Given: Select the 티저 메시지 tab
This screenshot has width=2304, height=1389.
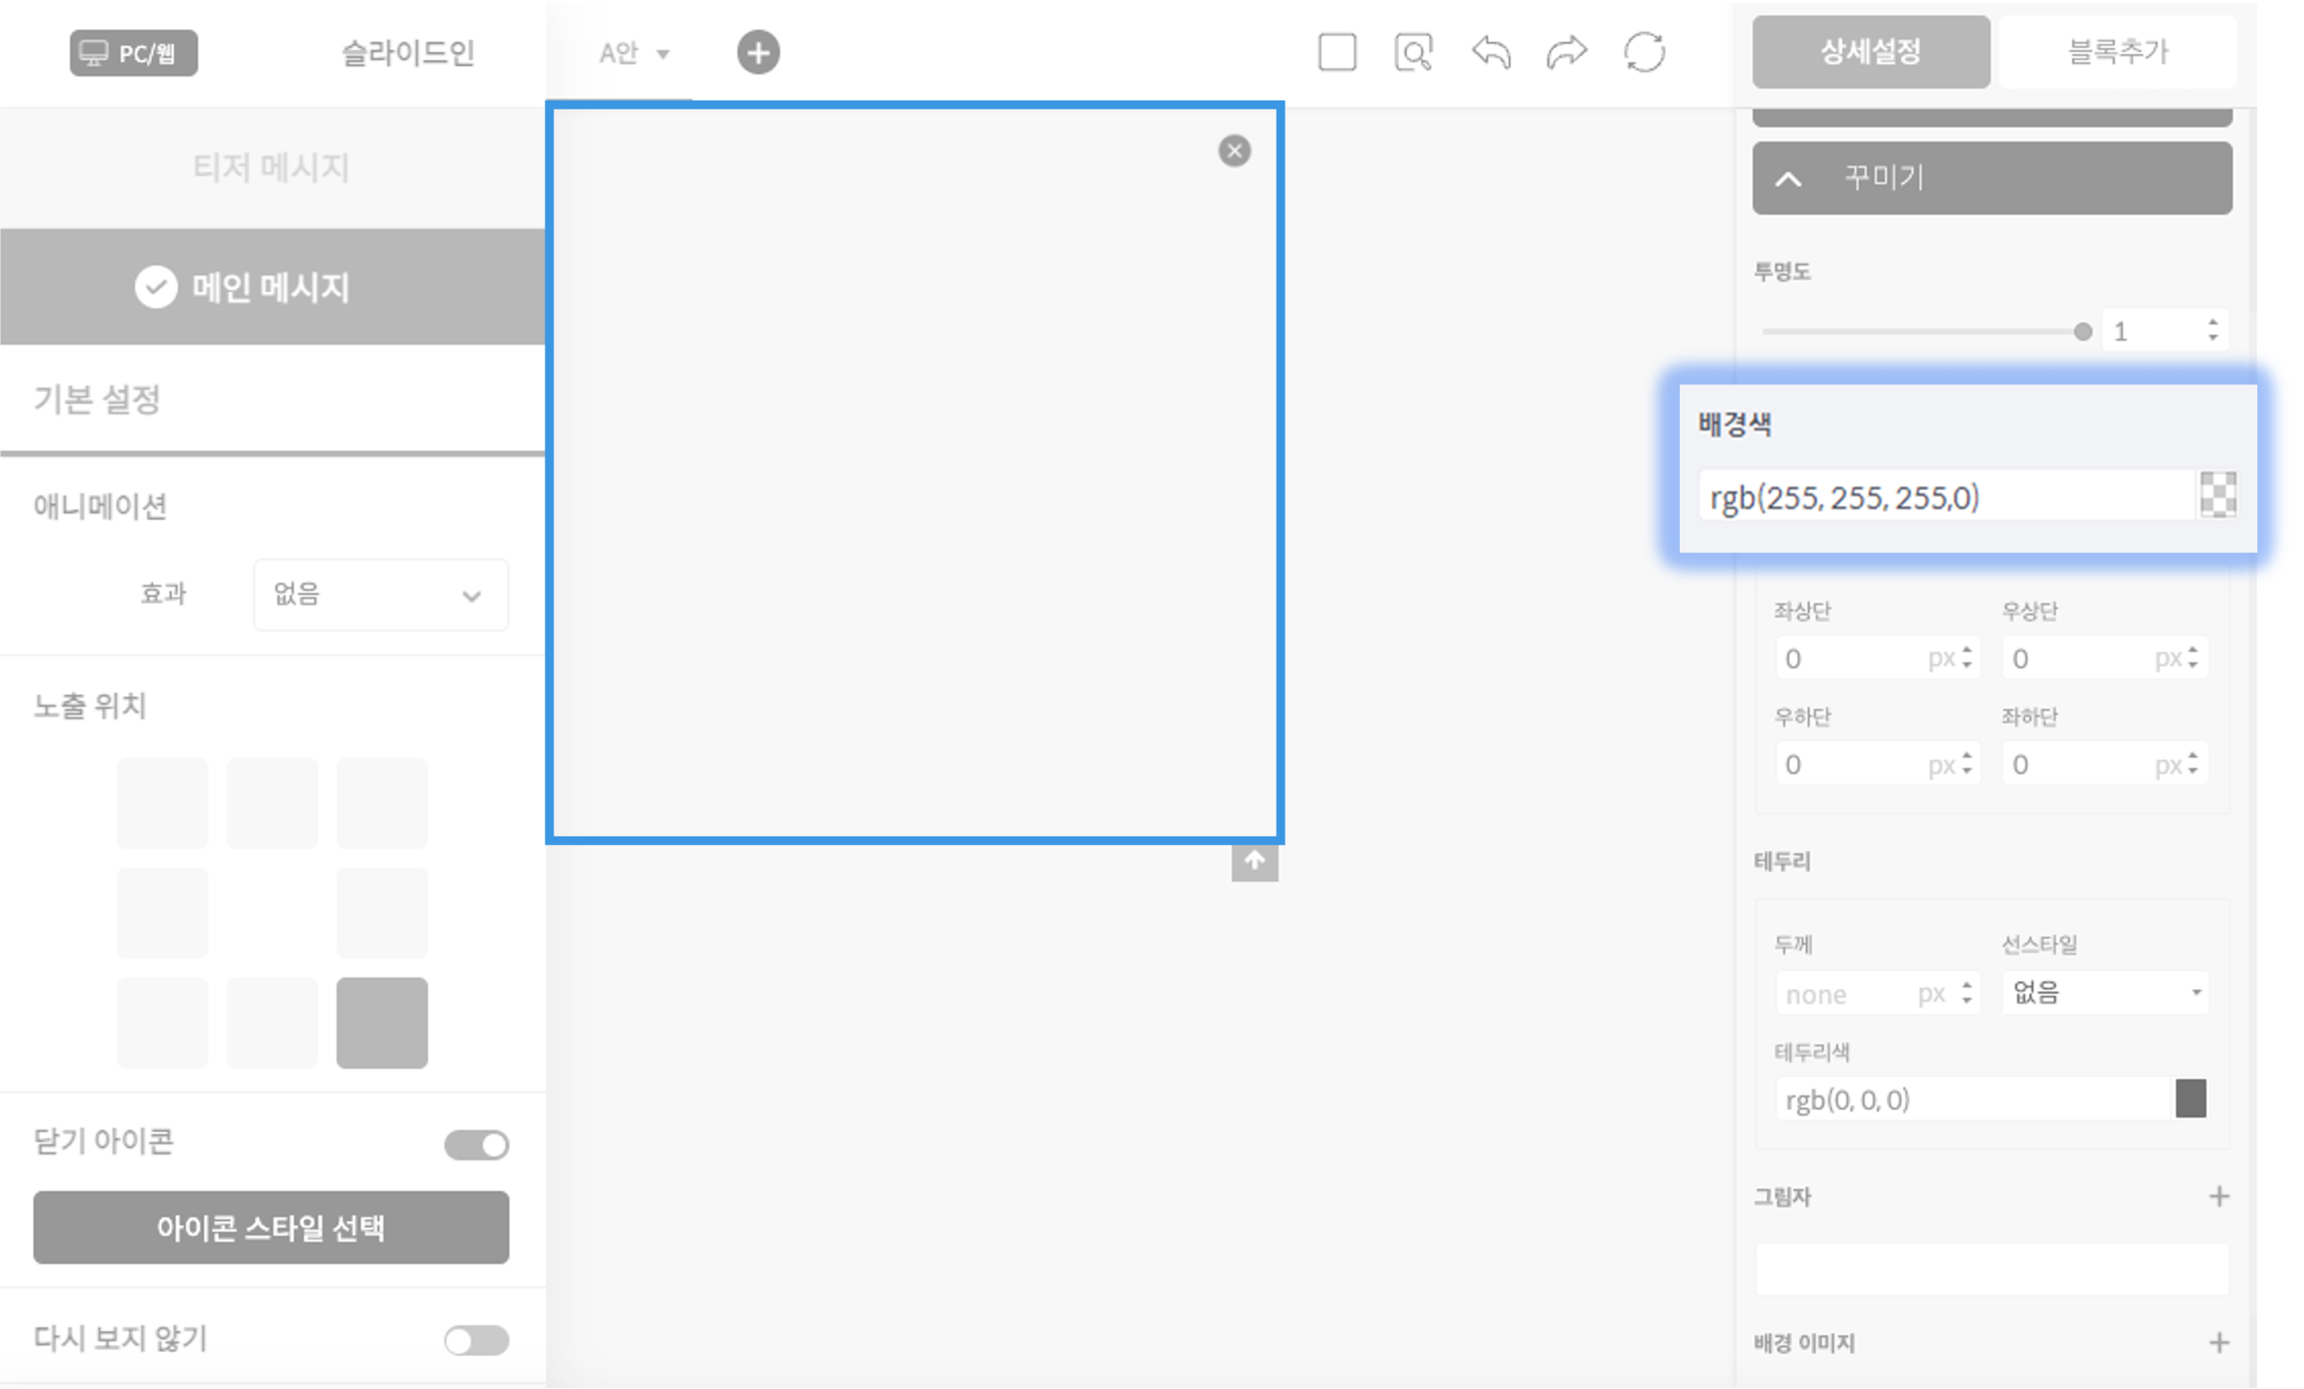Looking at the screenshot, I should (x=271, y=167).
